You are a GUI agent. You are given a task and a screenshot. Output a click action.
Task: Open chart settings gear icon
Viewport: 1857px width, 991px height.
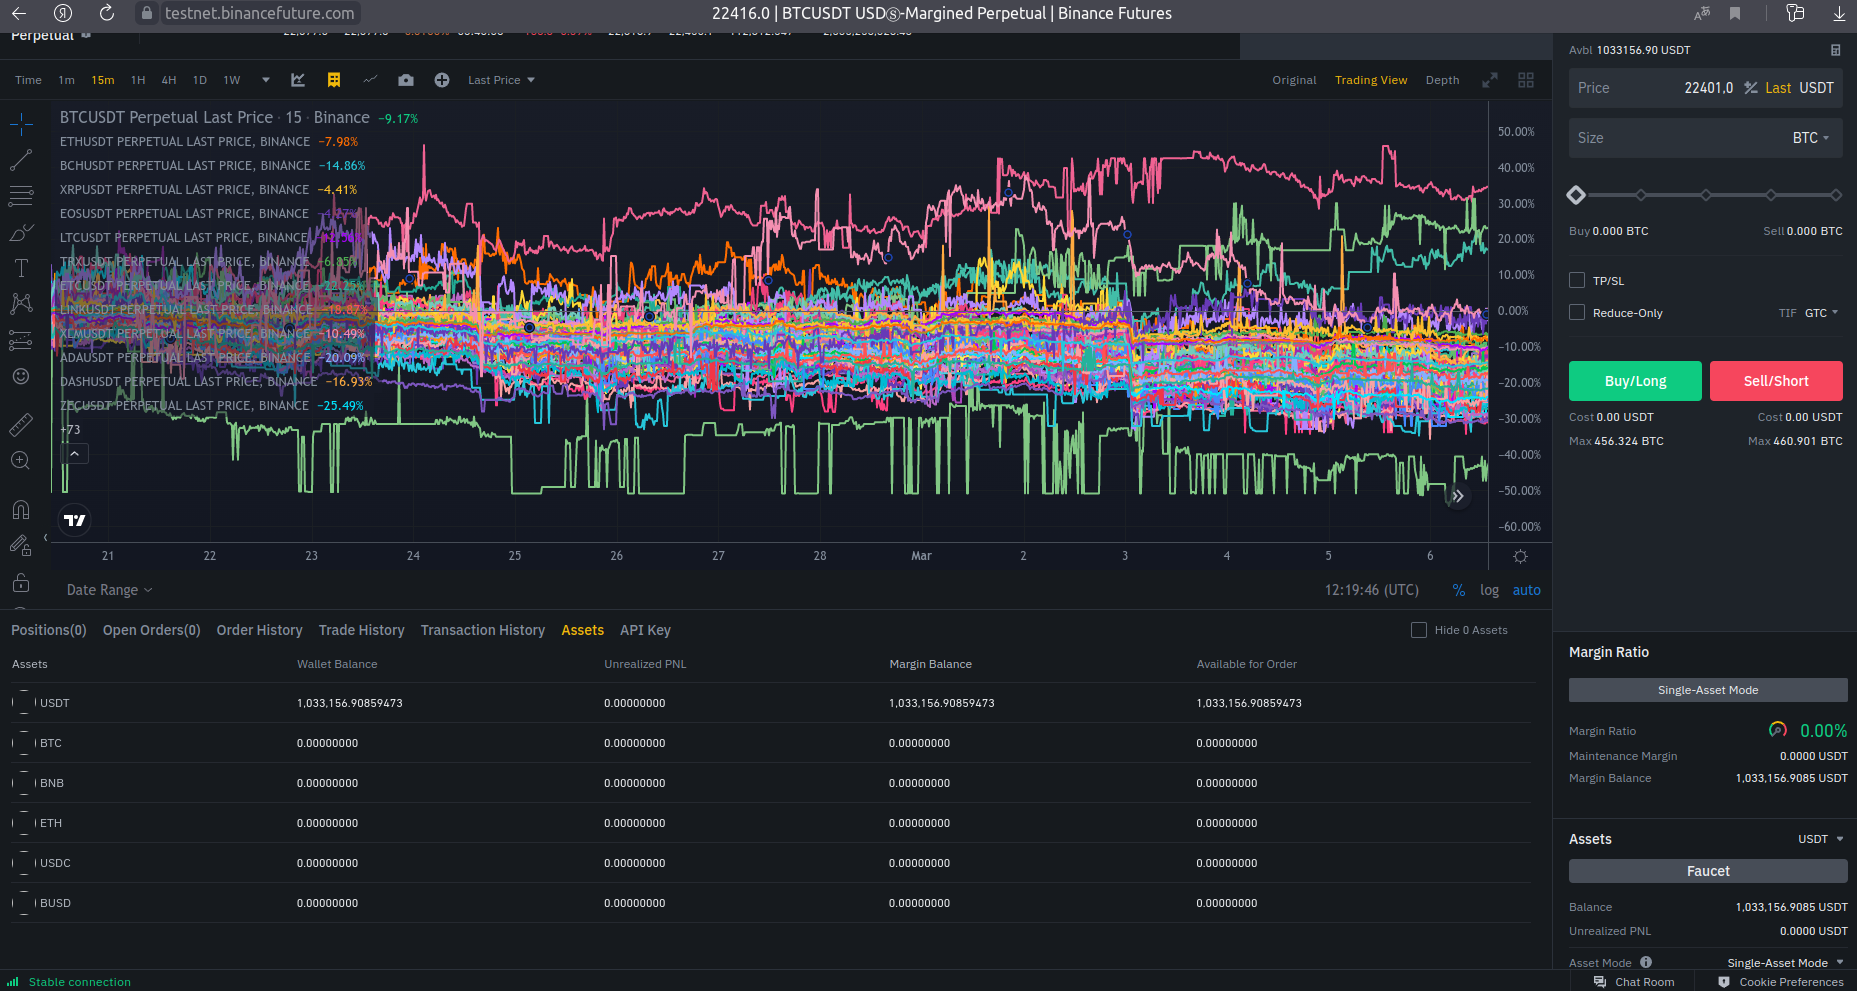click(x=1520, y=556)
